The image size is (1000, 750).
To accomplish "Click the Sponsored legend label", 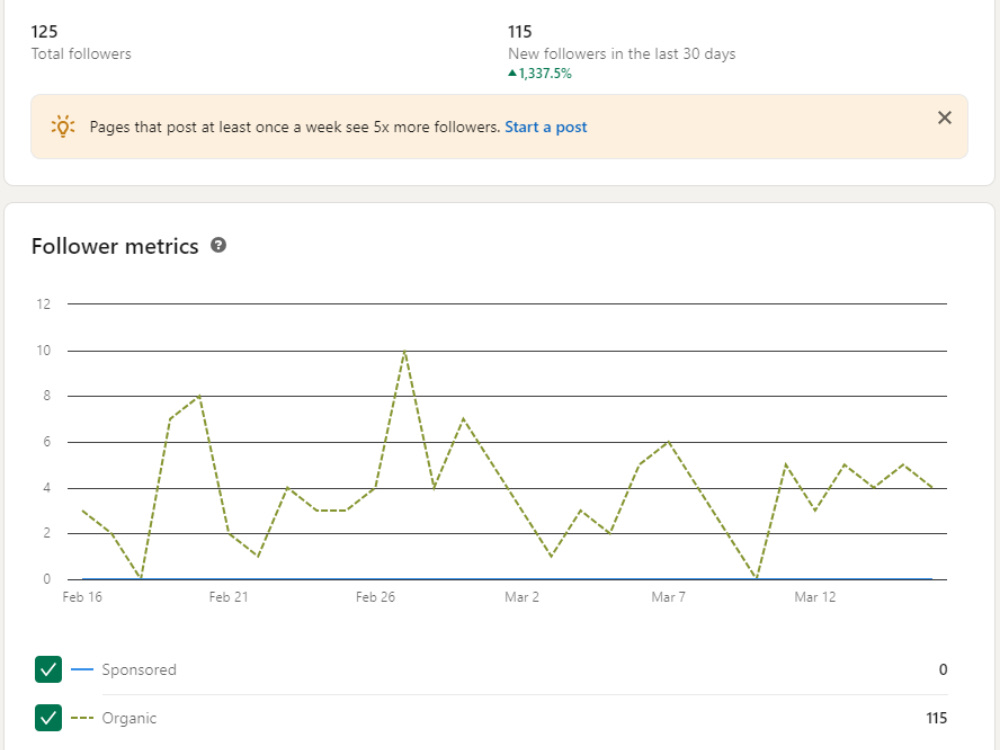I will tap(139, 670).
